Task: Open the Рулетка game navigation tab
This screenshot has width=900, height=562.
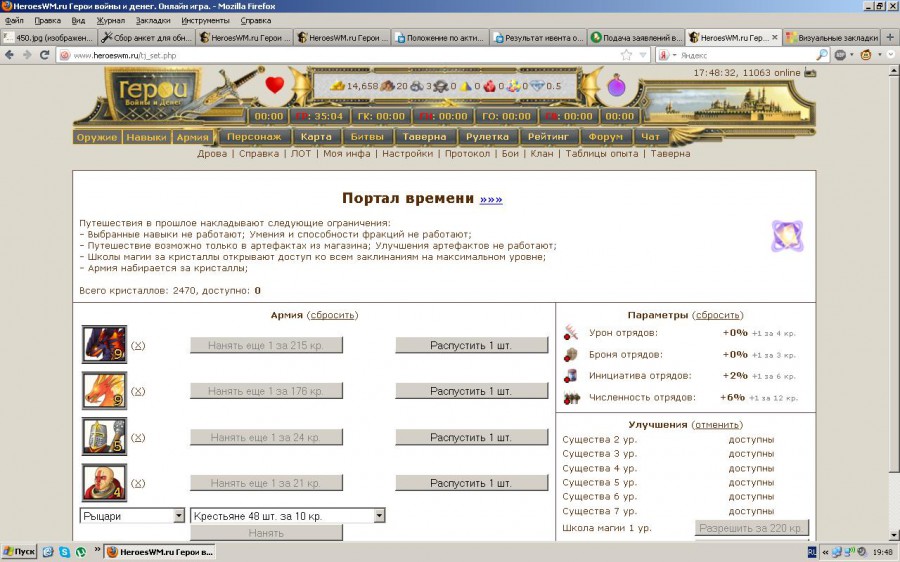Action: coord(488,137)
